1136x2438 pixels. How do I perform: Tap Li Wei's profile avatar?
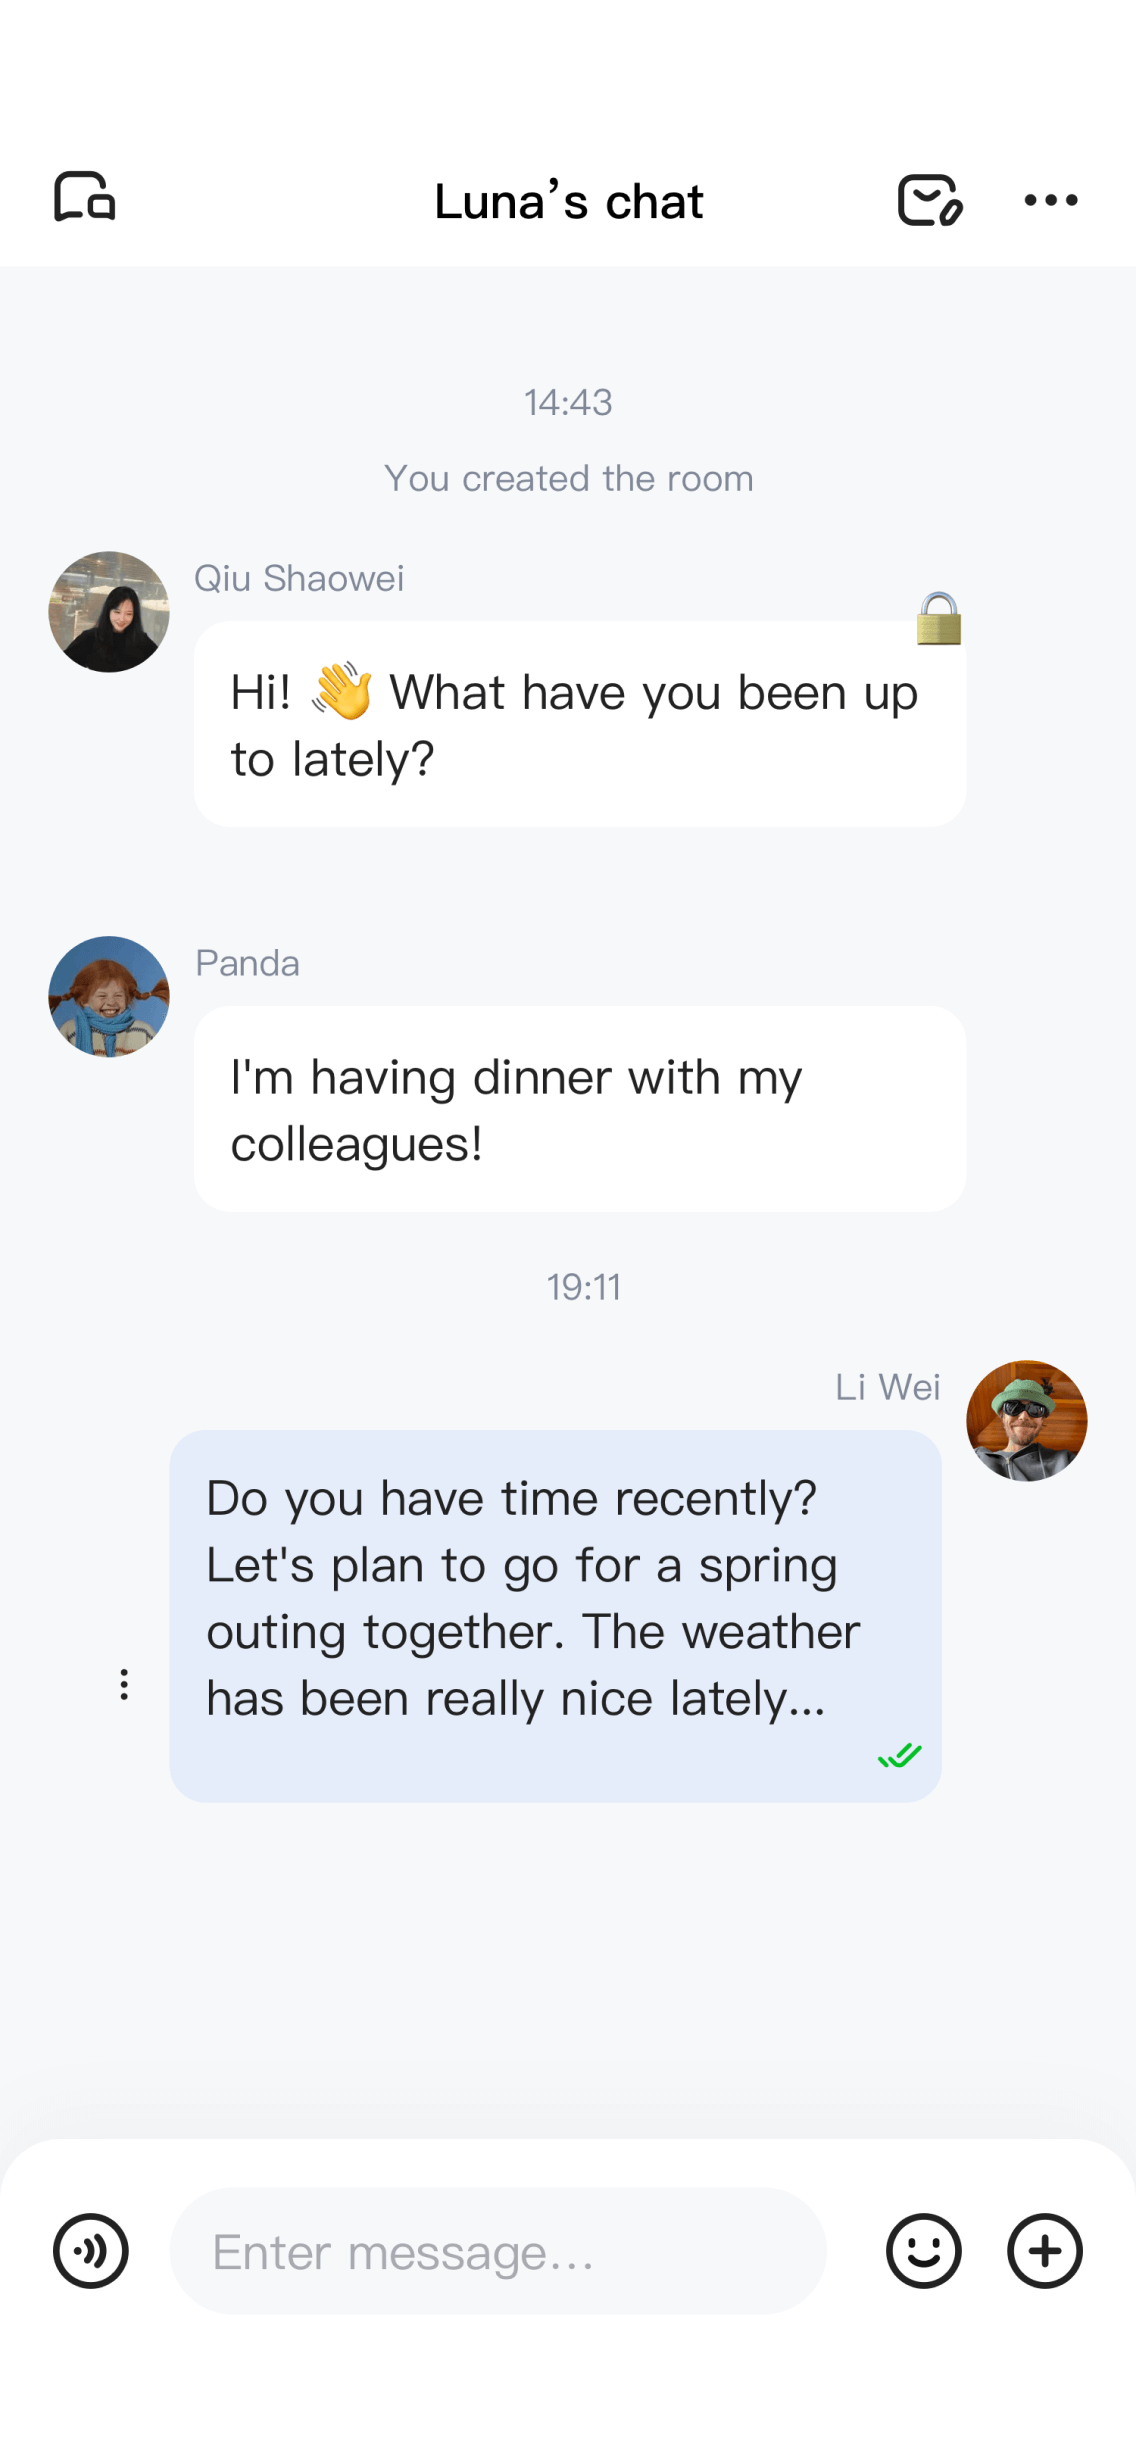(1026, 1420)
